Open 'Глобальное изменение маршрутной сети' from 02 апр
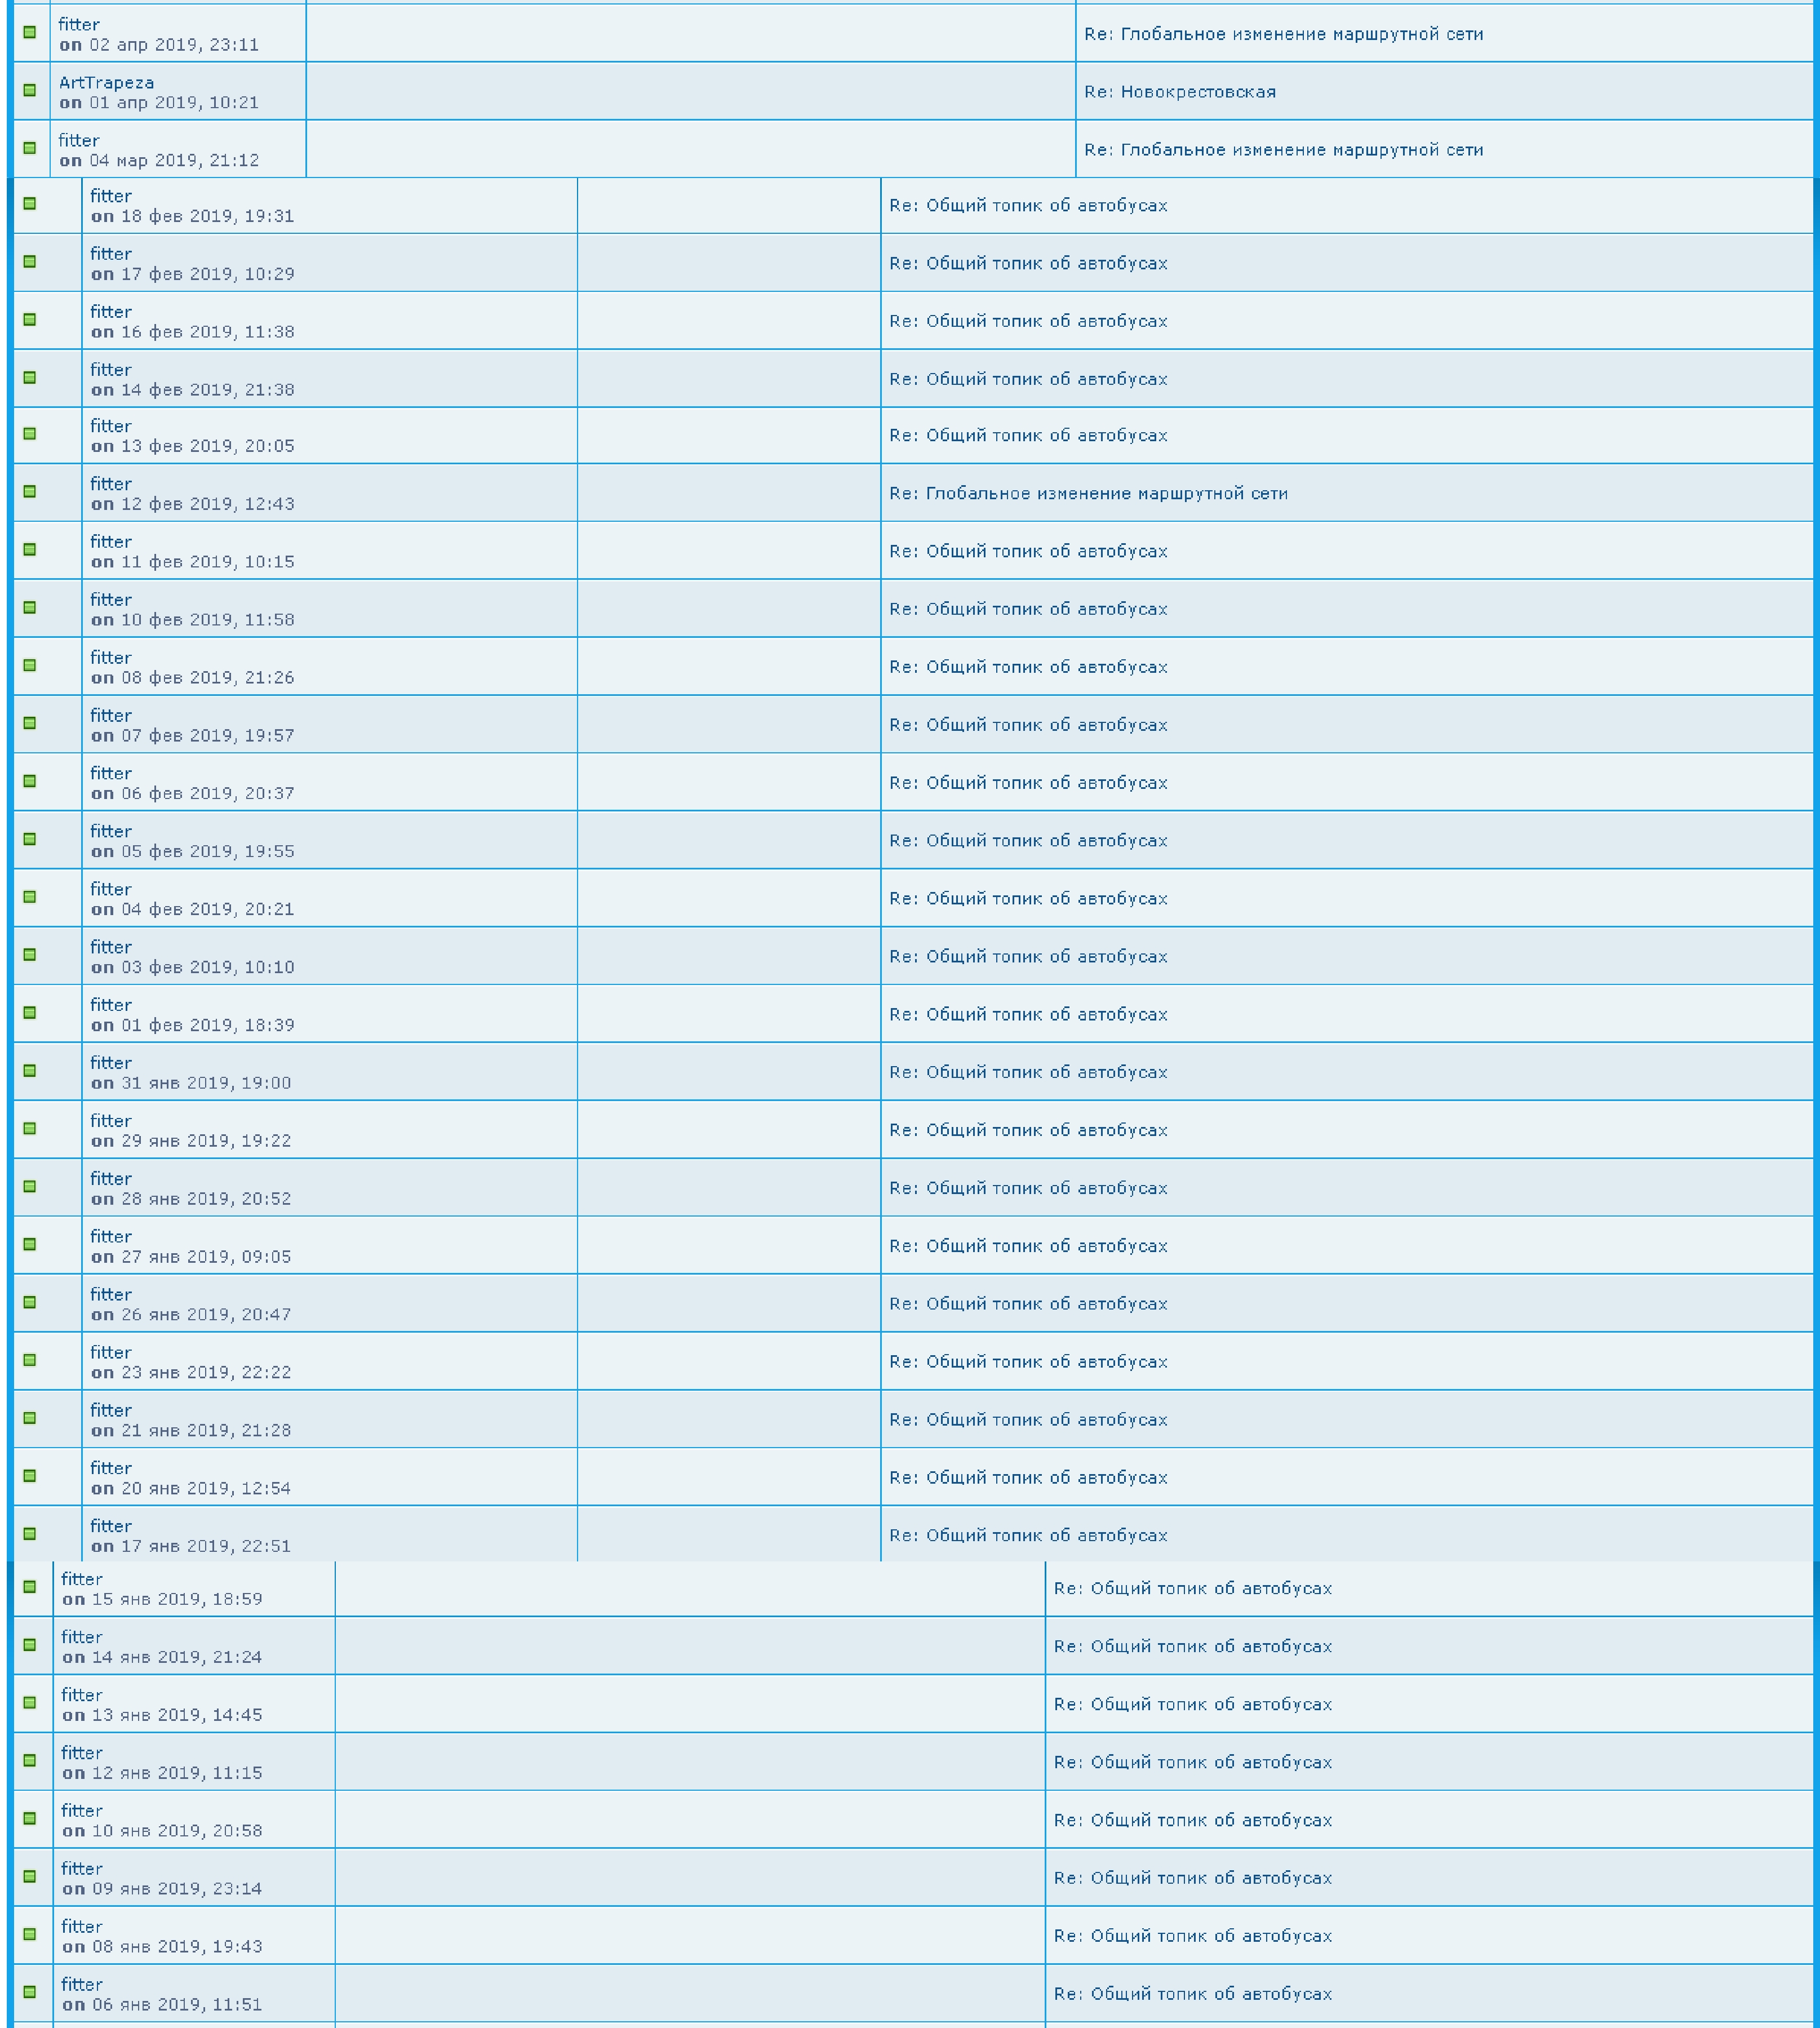This screenshot has width=1820, height=2028. tap(1283, 34)
